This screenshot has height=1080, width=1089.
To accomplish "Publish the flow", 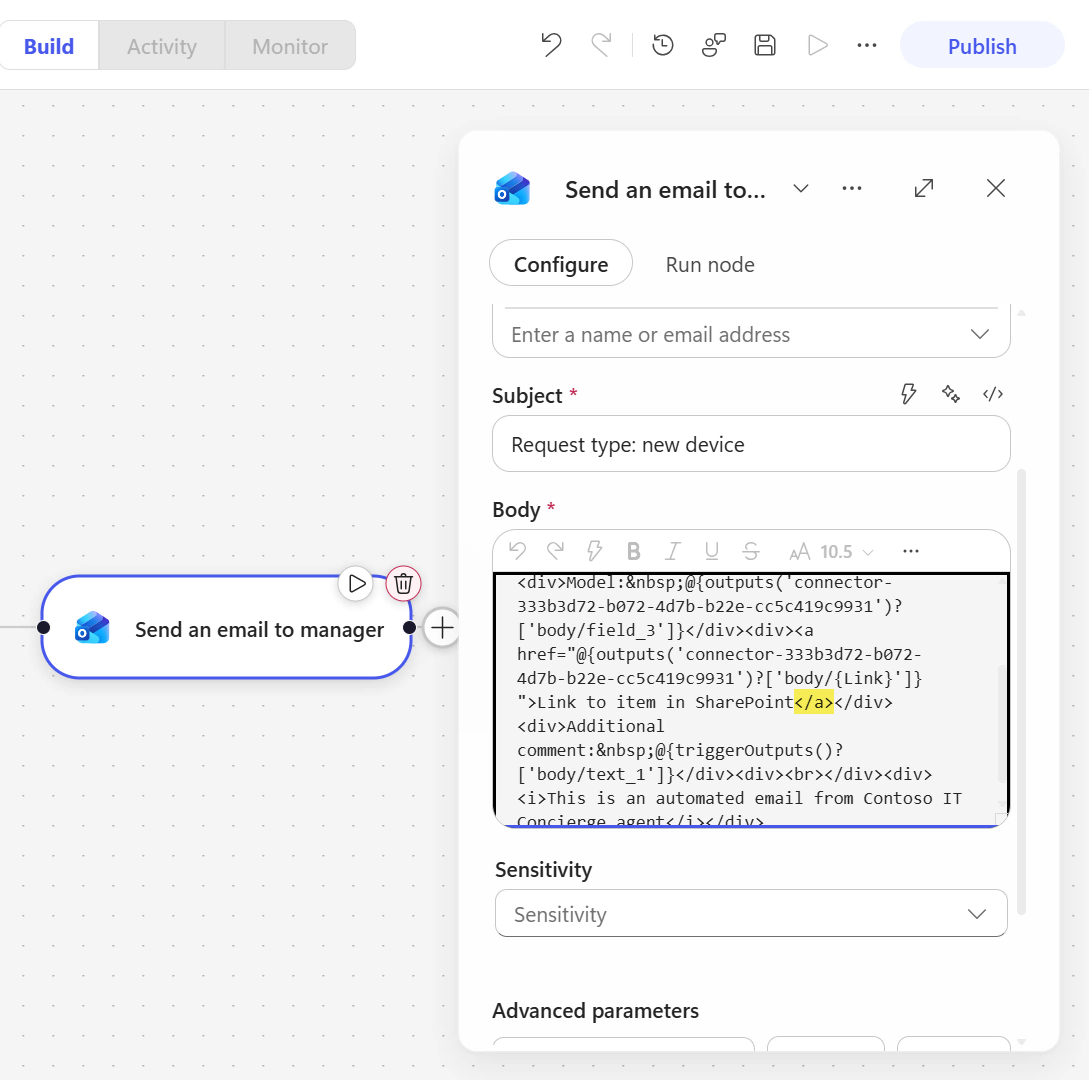I will (982, 45).
